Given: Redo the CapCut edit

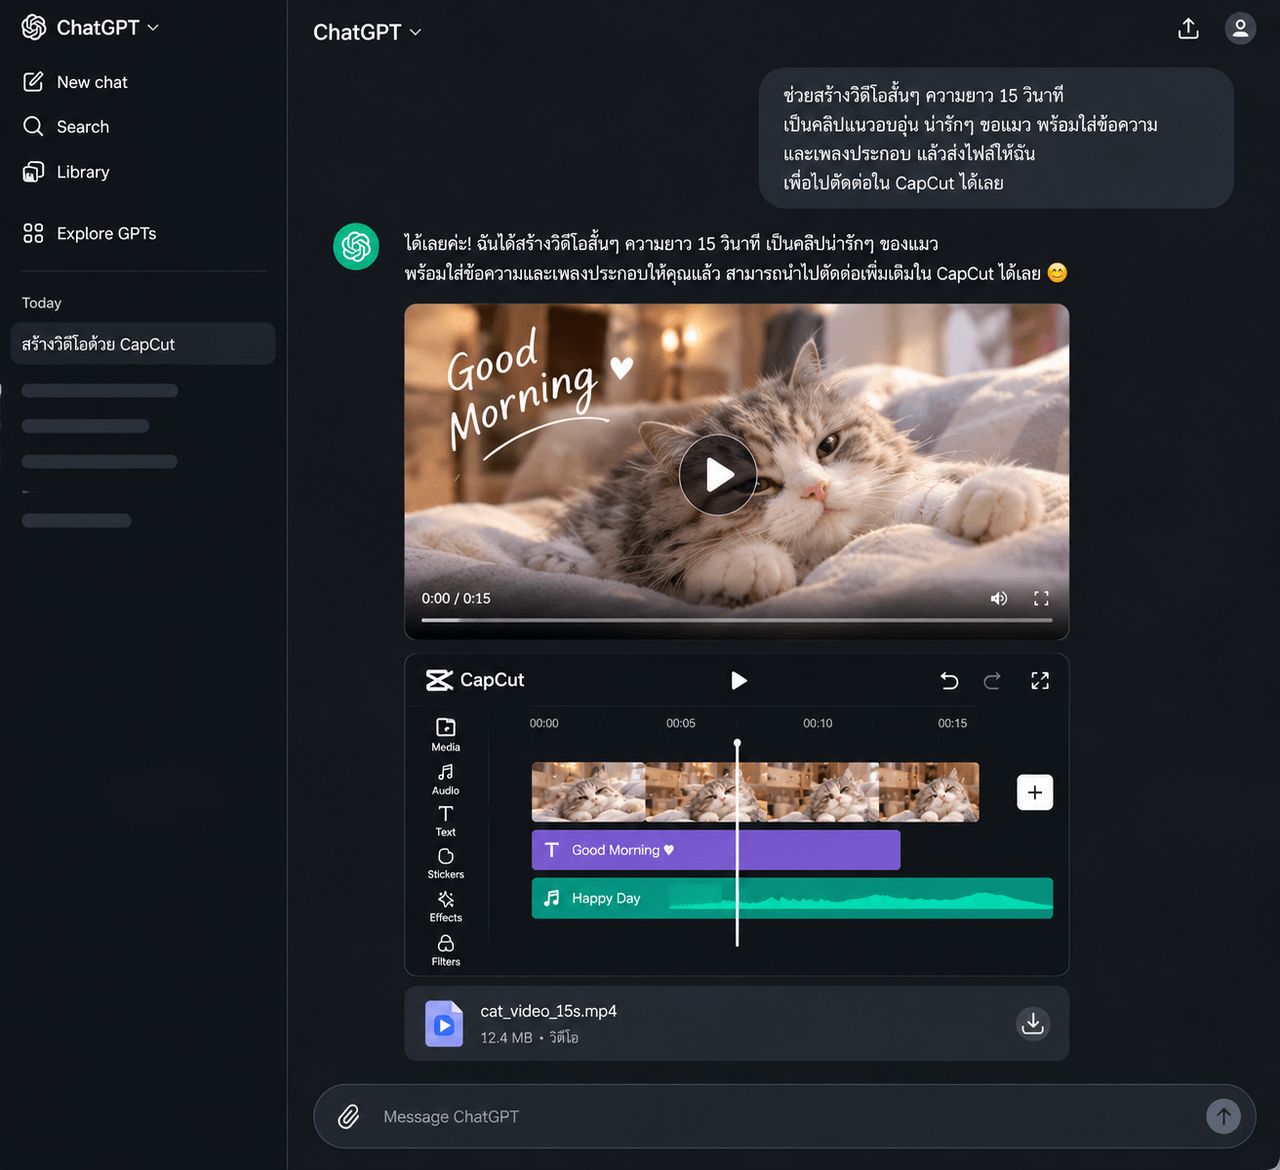Looking at the screenshot, I should coord(992,681).
